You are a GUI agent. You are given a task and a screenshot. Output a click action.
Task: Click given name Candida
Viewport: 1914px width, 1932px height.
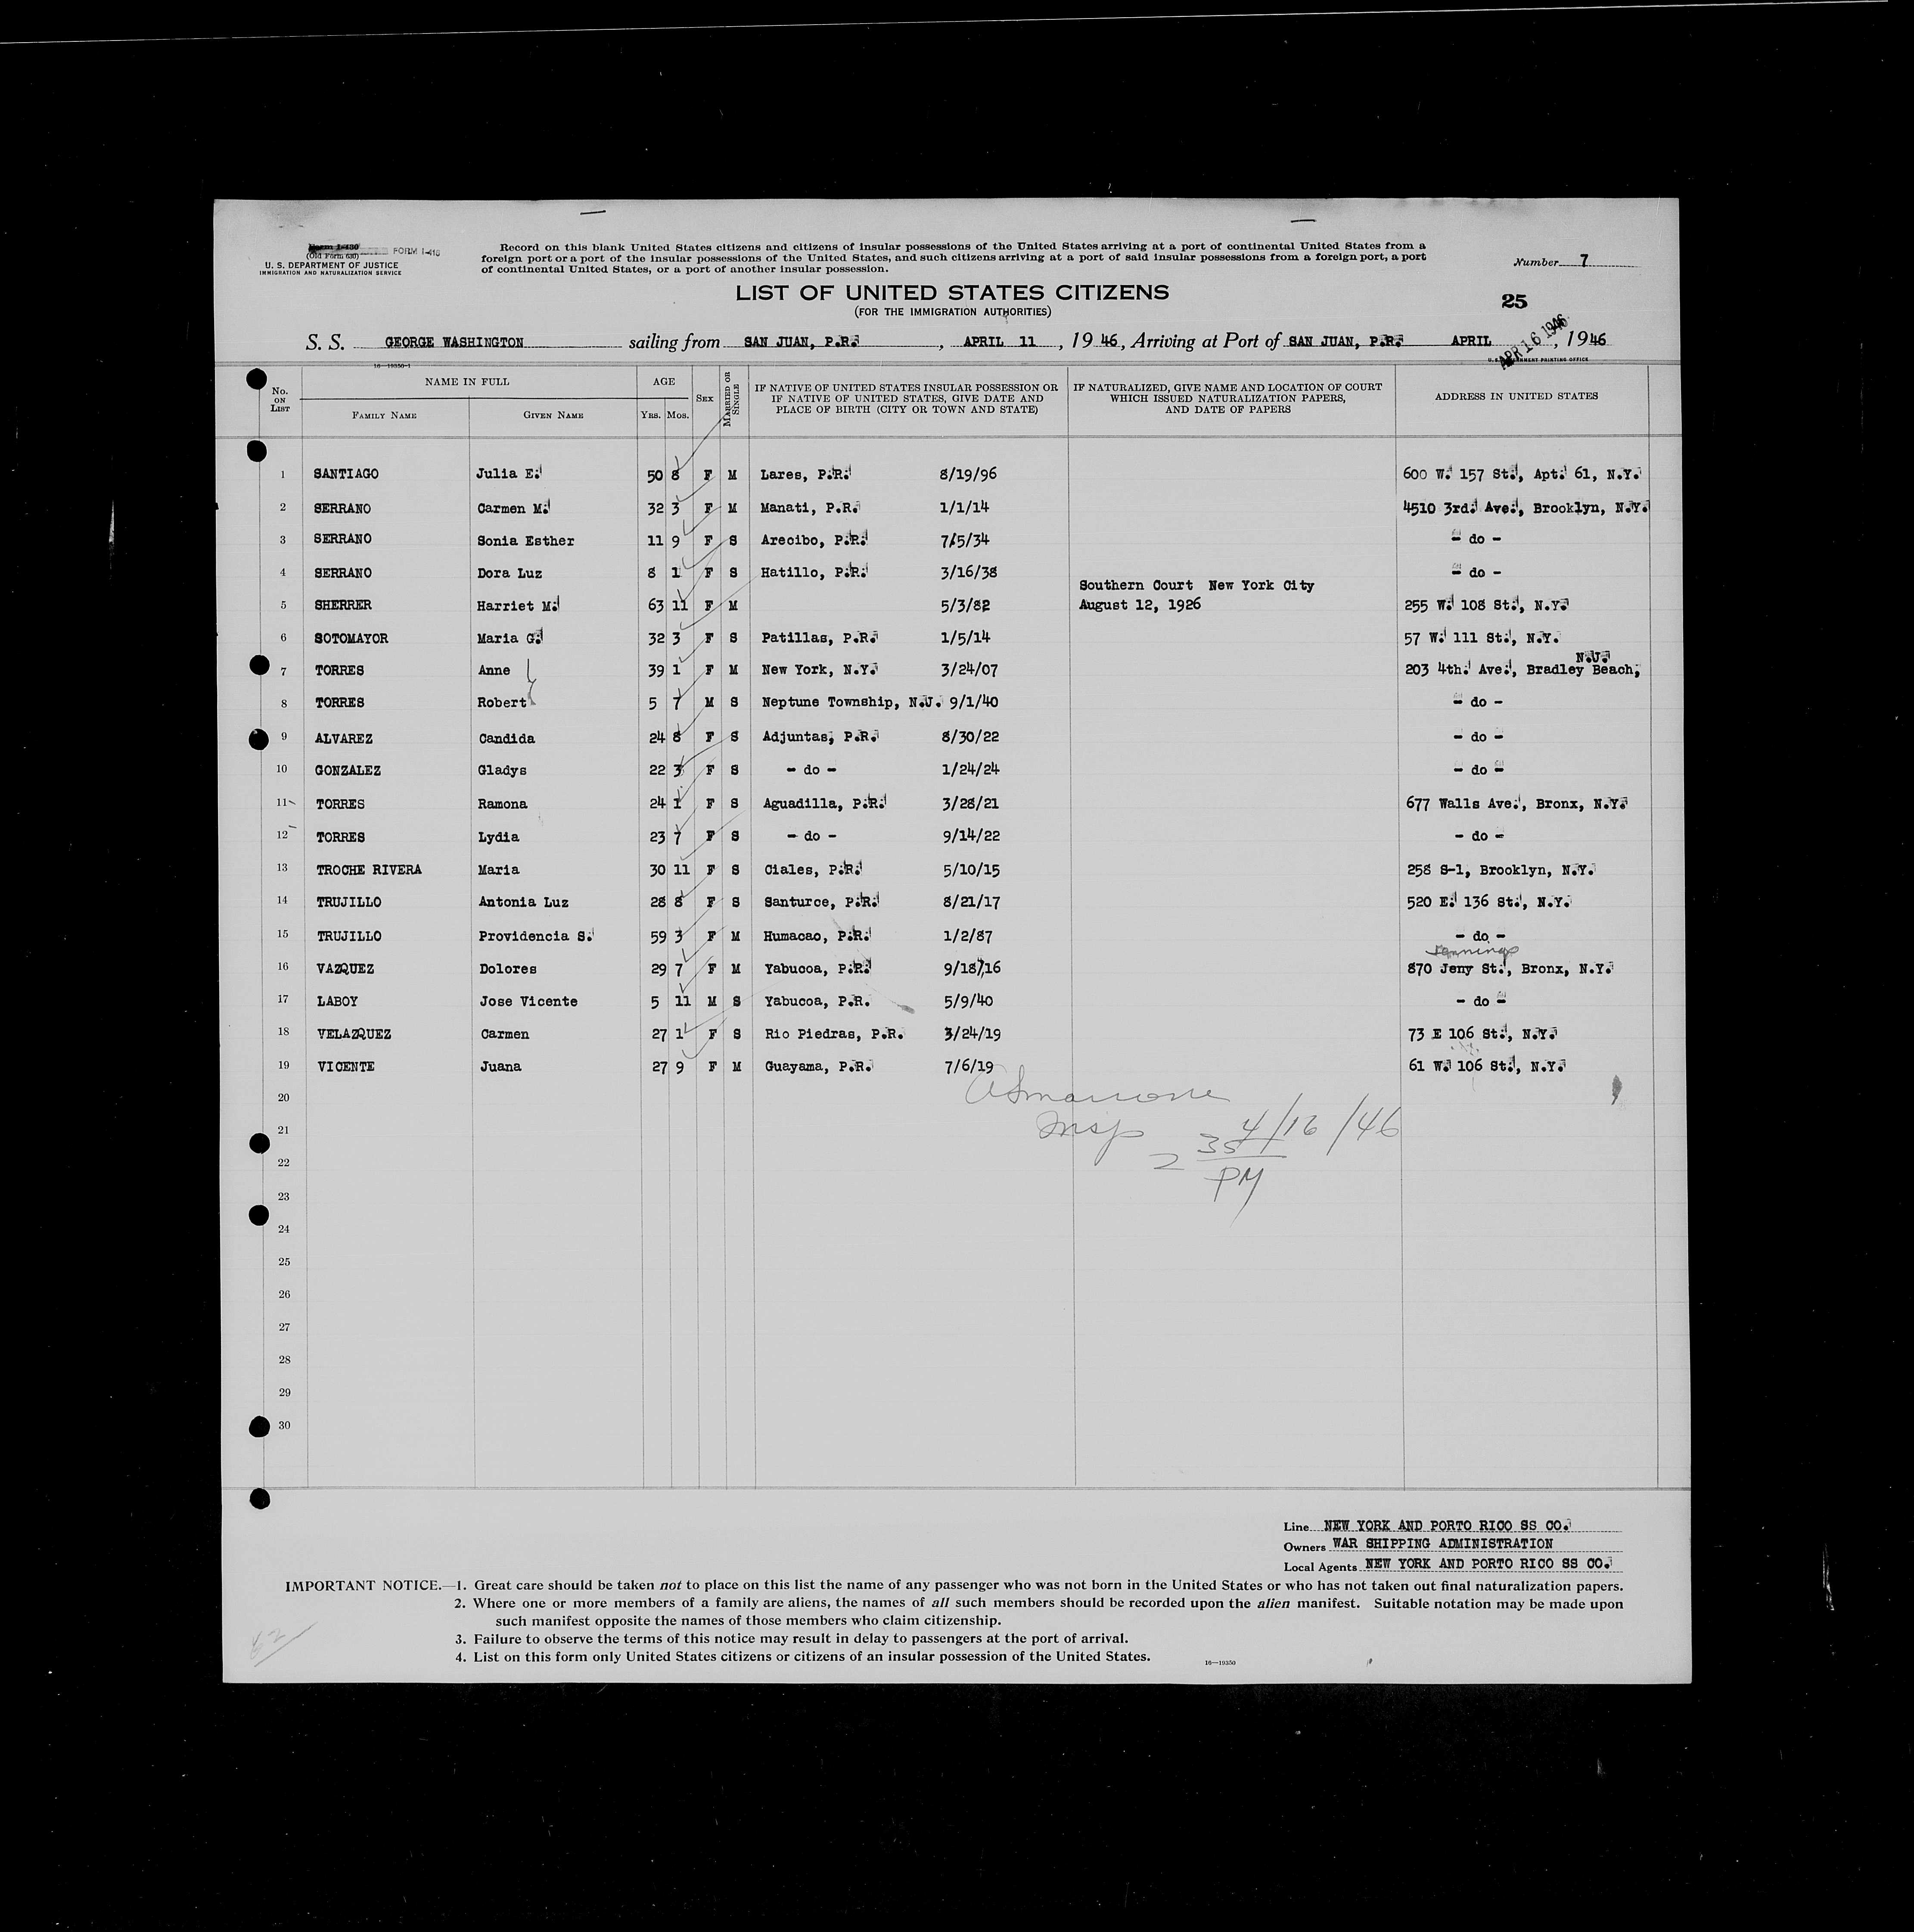(x=507, y=739)
